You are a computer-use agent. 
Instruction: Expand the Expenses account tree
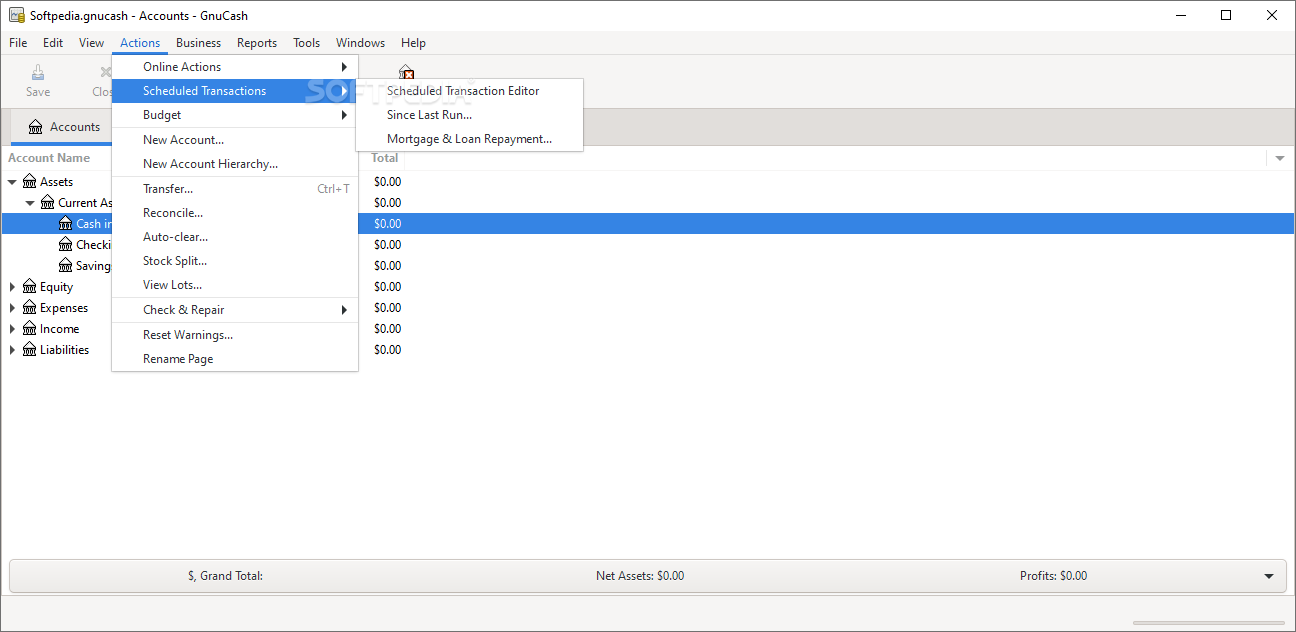[x=12, y=308]
